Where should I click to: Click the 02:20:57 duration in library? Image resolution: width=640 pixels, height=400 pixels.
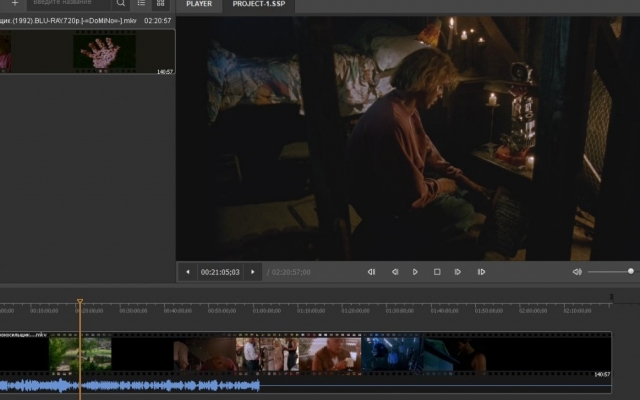pos(158,20)
